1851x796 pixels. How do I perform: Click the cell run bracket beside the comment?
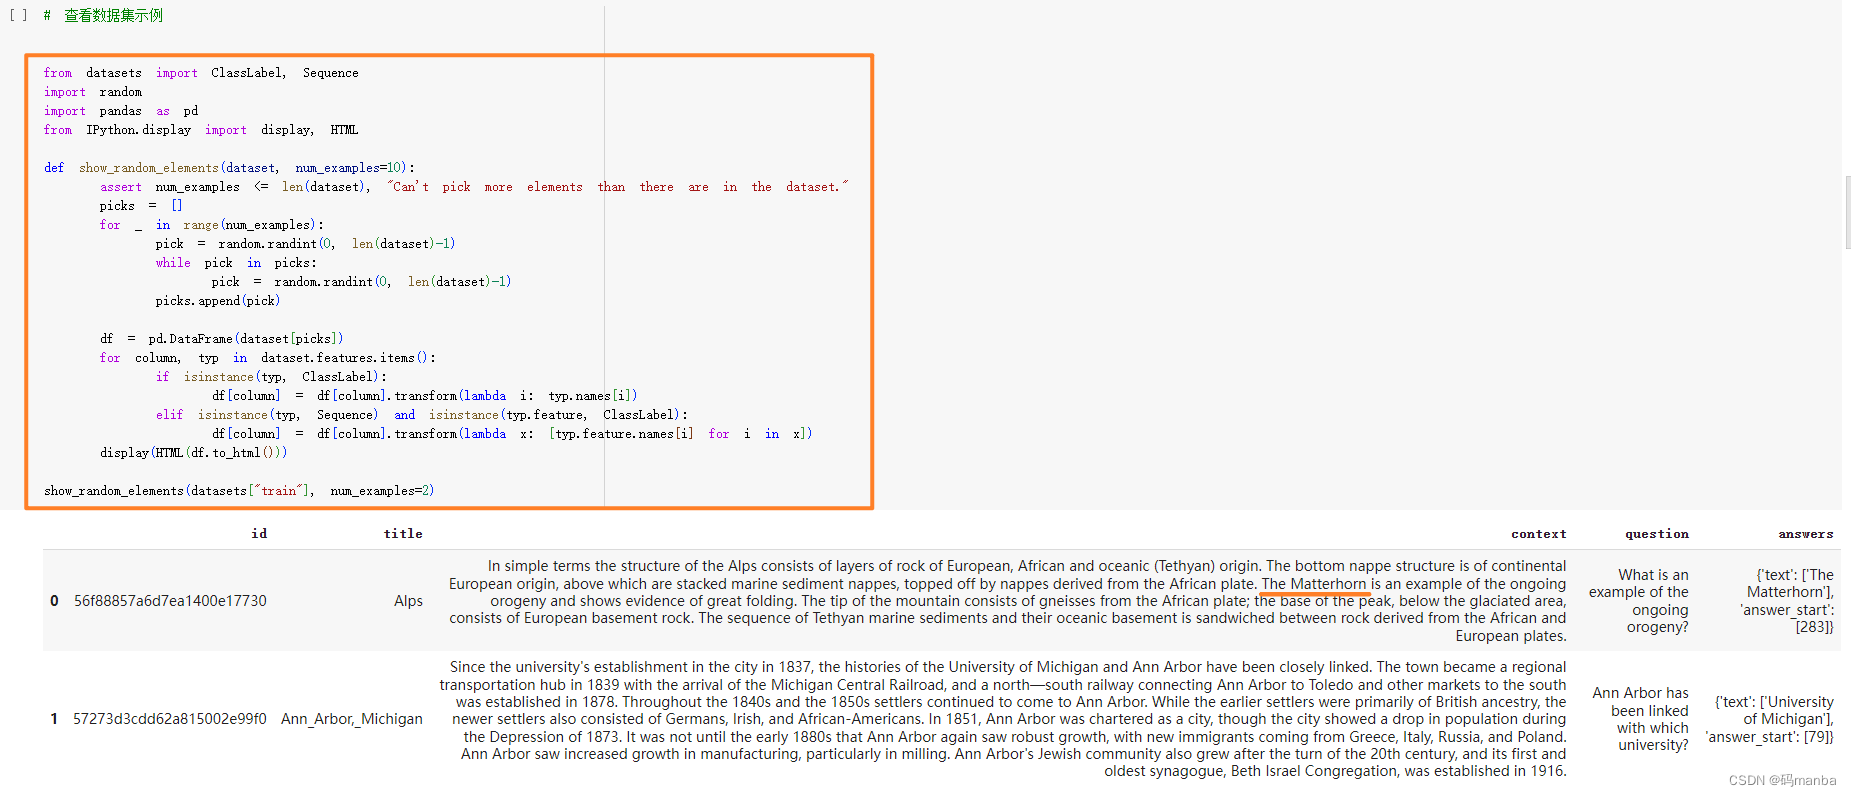tap(18, 15)
